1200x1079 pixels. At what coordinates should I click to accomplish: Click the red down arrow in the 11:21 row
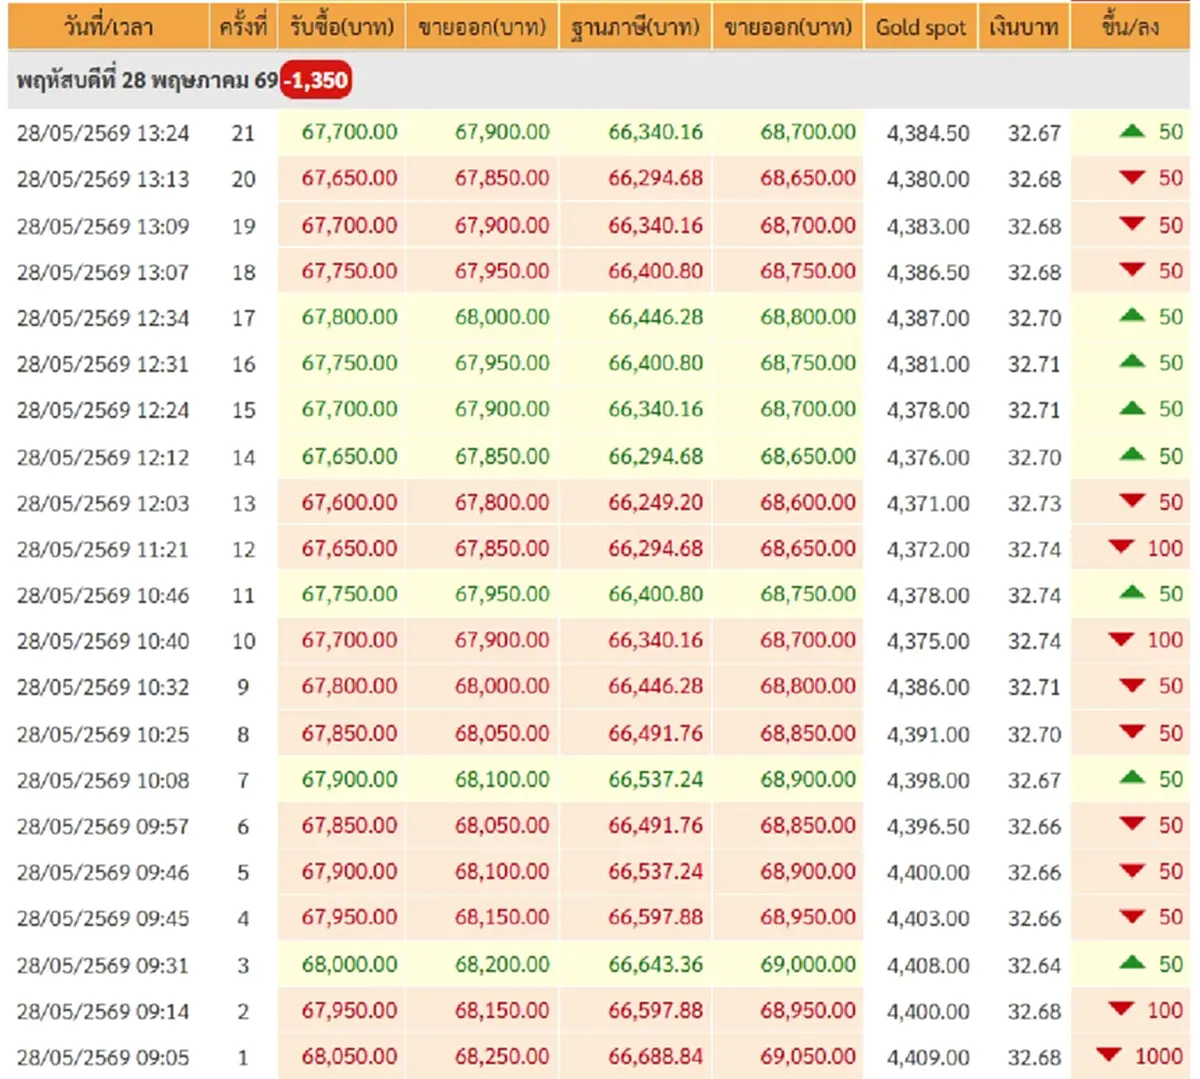pos(1121,547)
